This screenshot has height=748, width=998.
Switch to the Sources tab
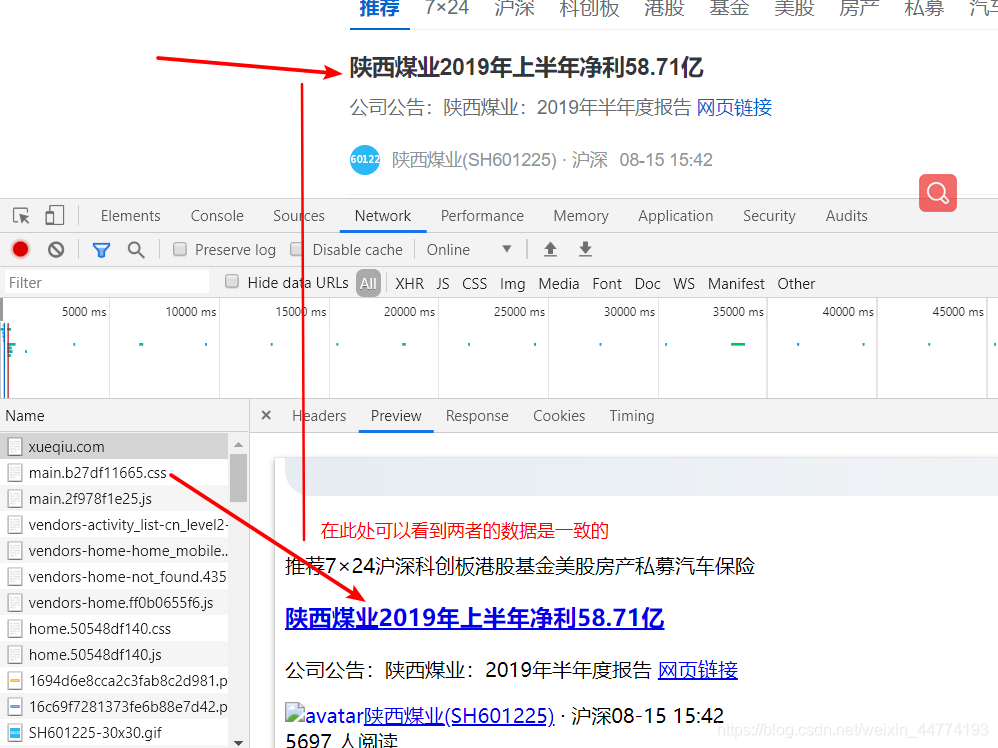299,216
